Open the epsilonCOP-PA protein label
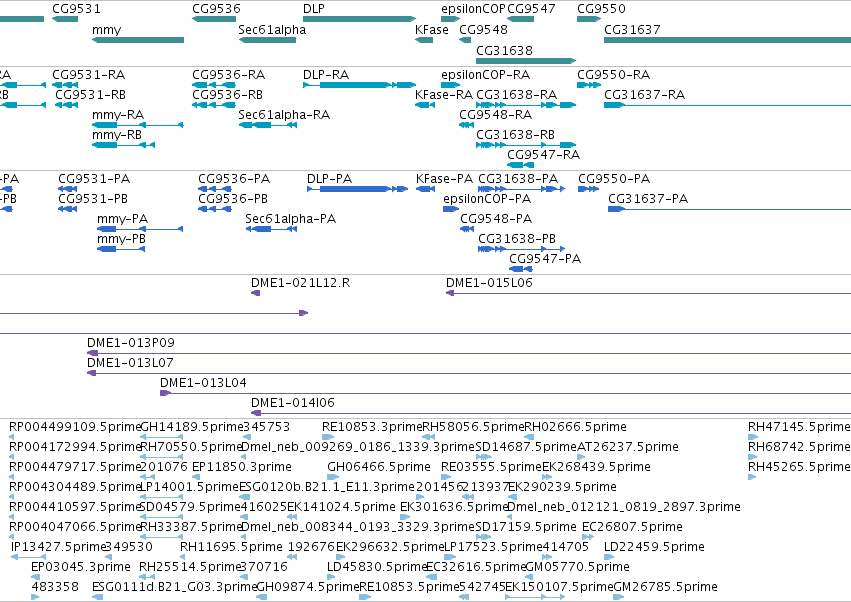Image resolution: width=851 pixels, height=602 pixels. 487,199
